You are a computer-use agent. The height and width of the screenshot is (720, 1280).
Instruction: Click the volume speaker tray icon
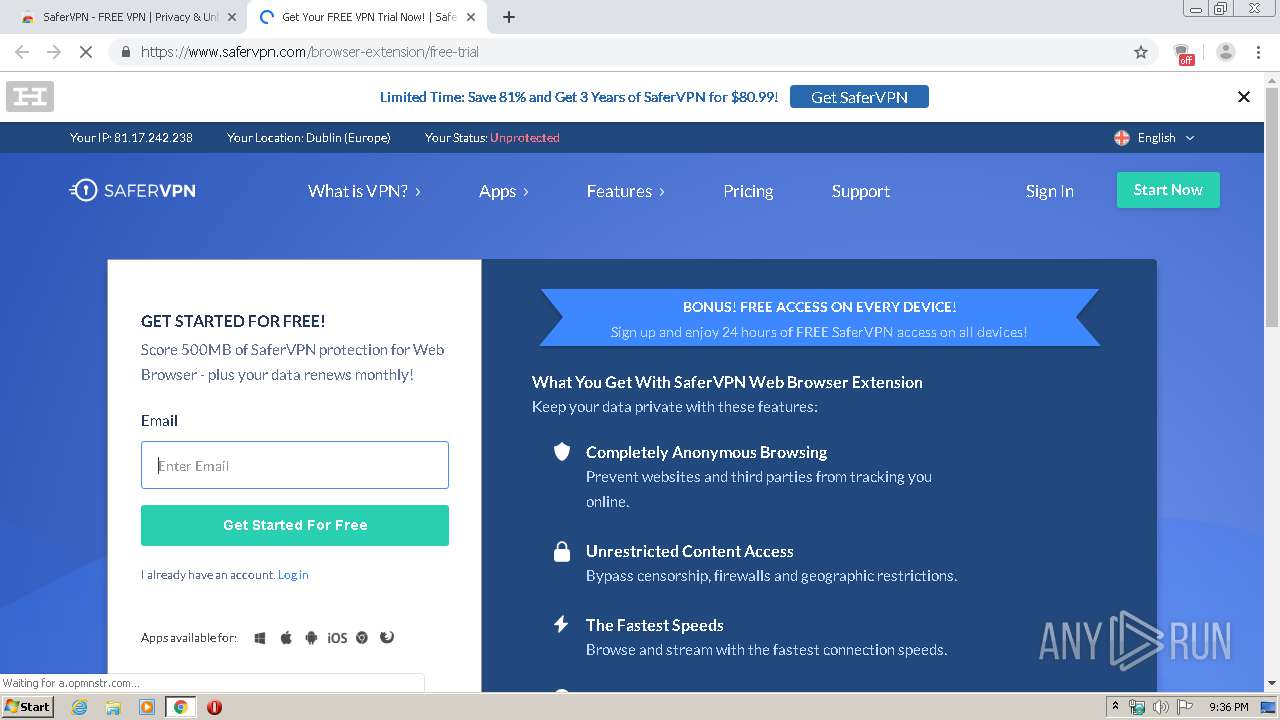click(x=1160, y=707)
